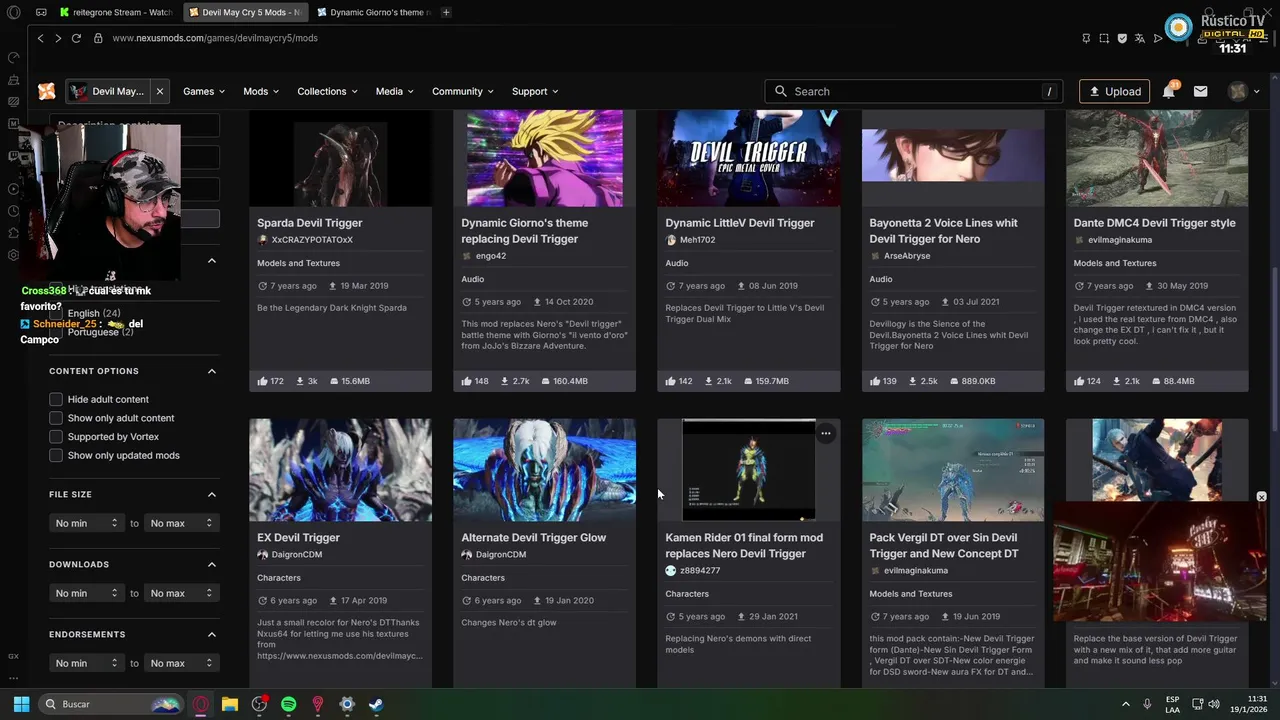This screenshot has height=720, width=1280.
Task: Open the Nexus Mods home logo
Action: click(x=47, y=91)
